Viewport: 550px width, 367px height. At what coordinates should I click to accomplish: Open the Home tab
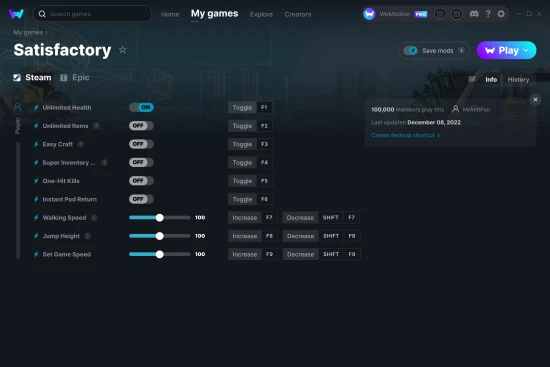point(170,14)
